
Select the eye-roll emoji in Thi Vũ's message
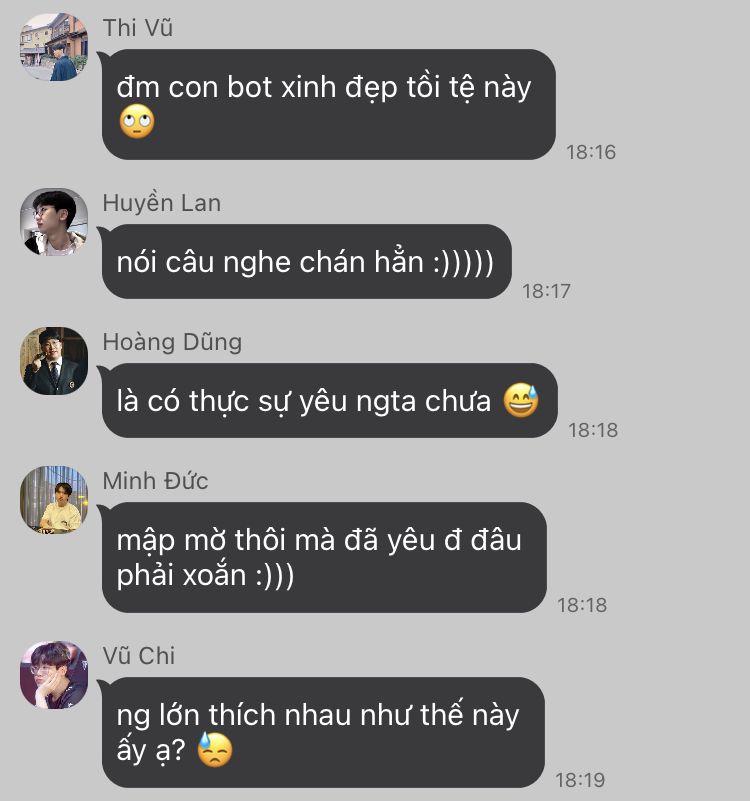tap(136, 122)
